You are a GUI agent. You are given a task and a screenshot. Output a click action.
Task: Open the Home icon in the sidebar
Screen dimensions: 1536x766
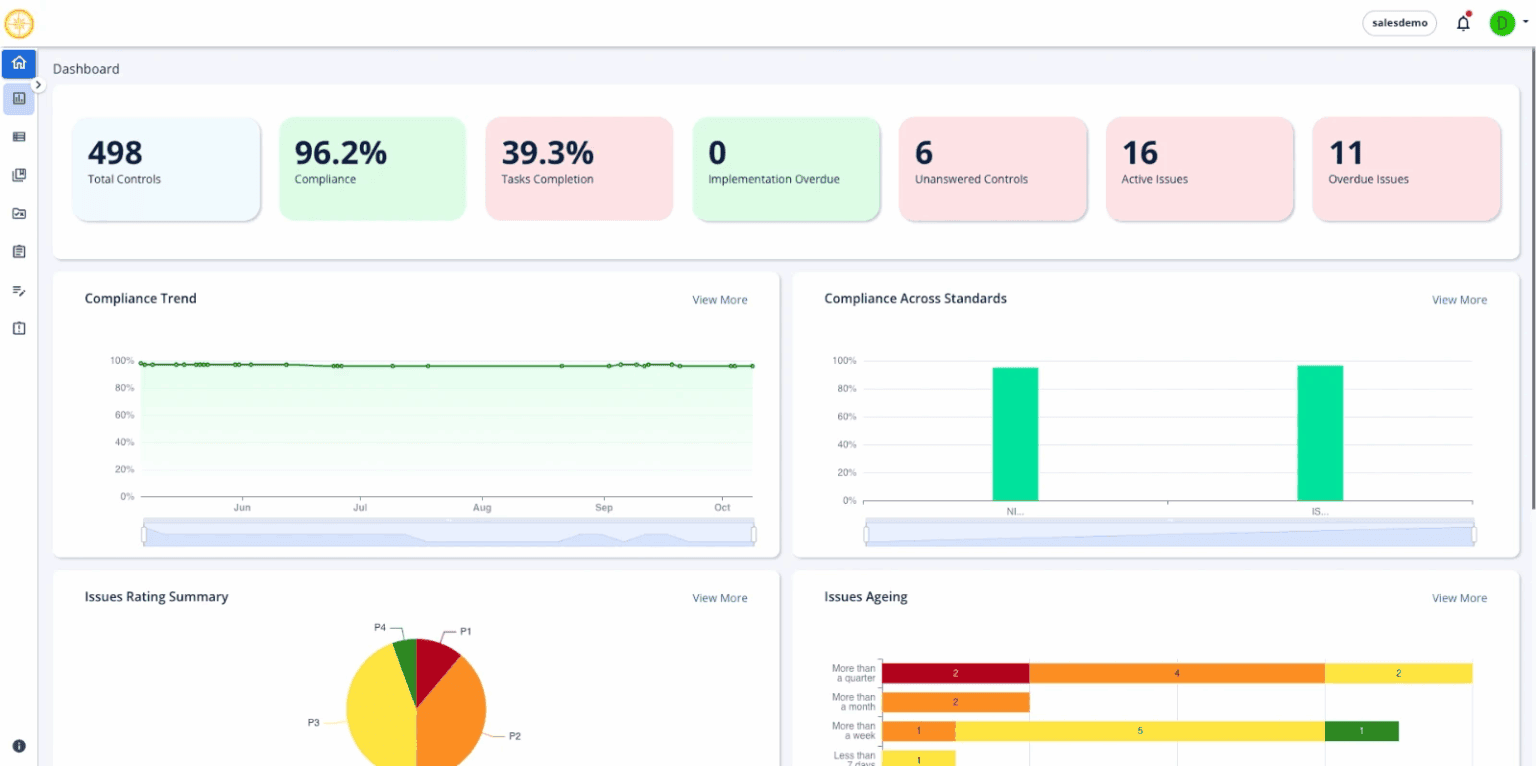pos(19,63)
